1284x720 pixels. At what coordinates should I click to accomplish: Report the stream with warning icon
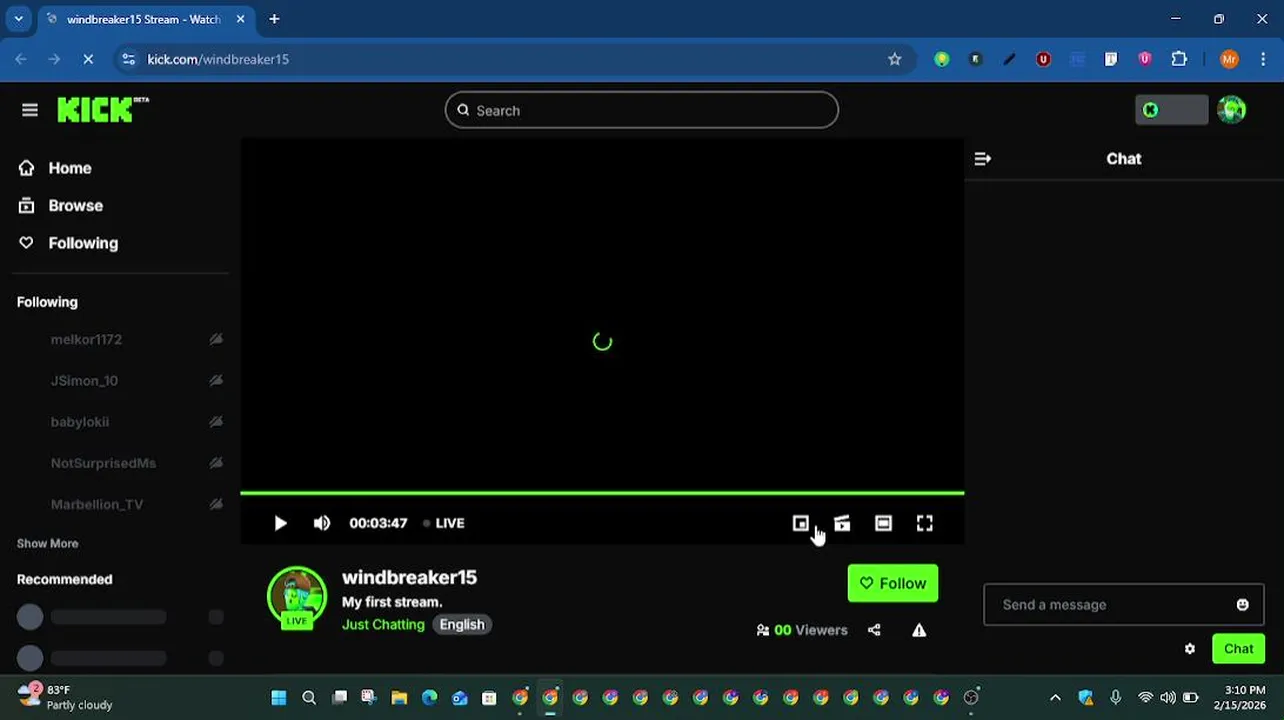tap(919, 630)
